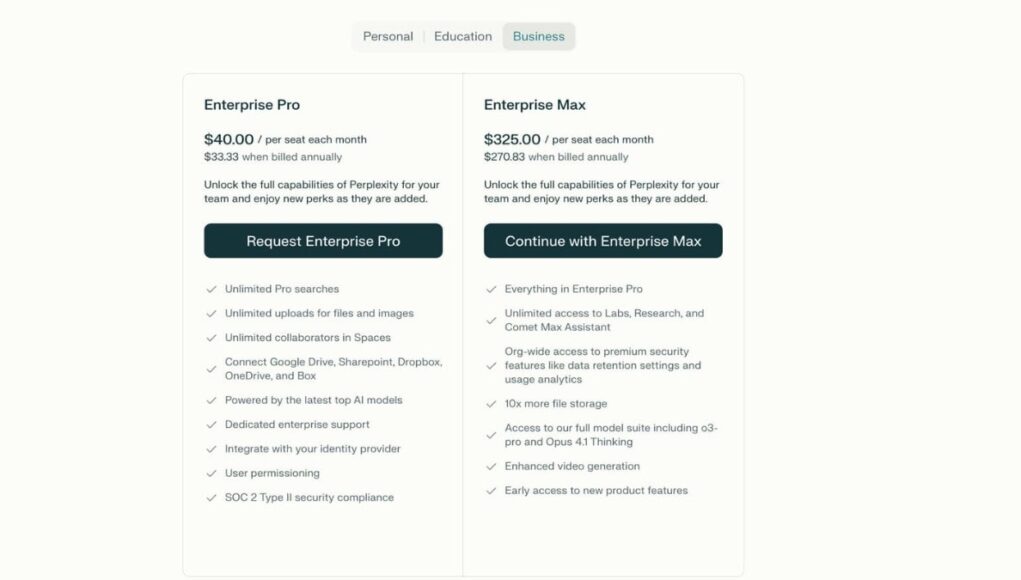Click the checkmark beside Everything in Enterprise Pro
1021x580 pixels.
(491, 288)
